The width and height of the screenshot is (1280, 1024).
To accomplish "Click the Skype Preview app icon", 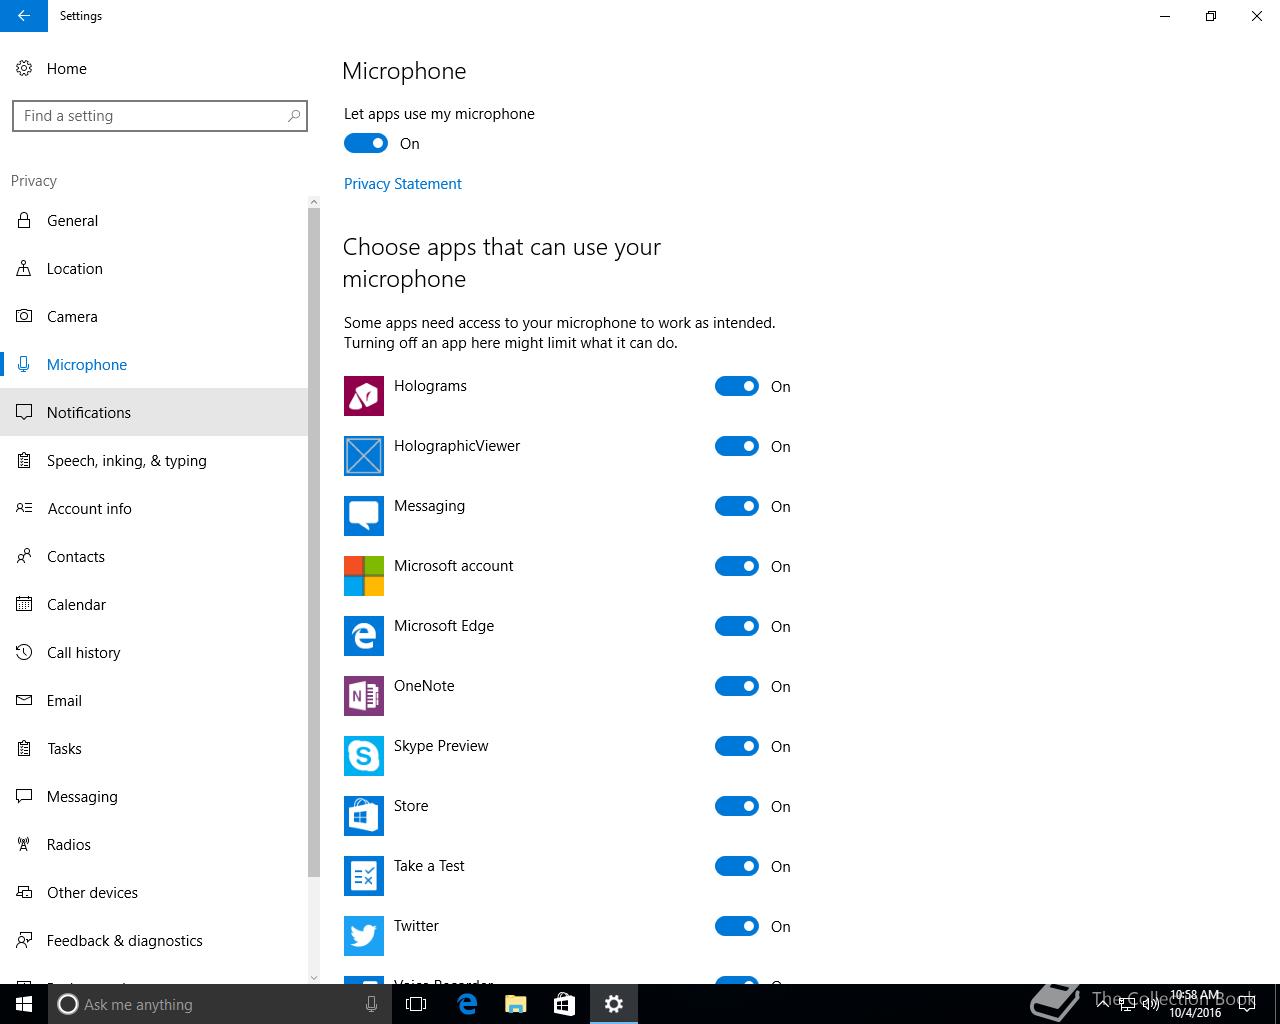I will click(x=364, y=756).
